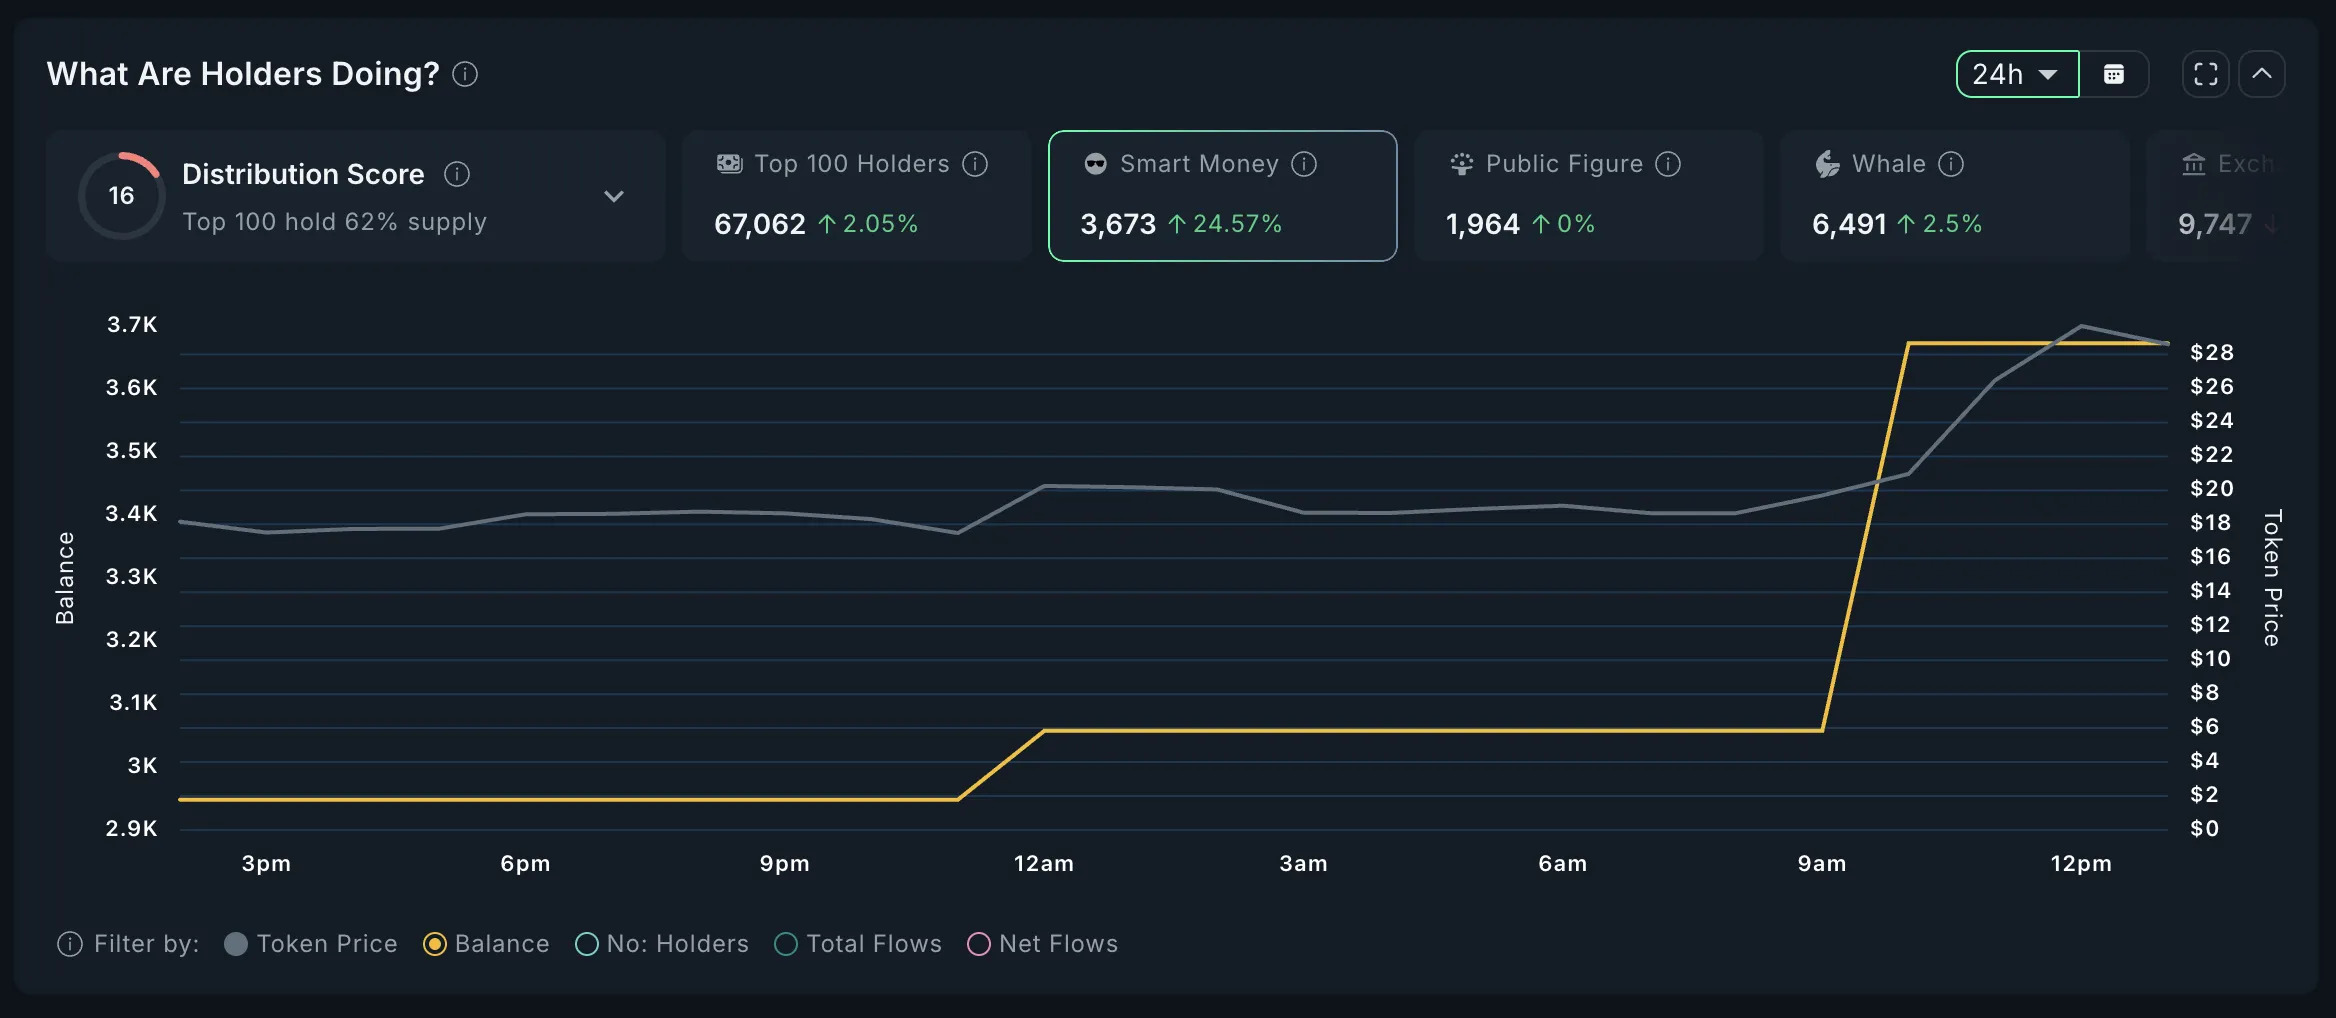Select the Exchange bank icon
Viewport: 2336px width, 1018px height.
pos(2196,163)
